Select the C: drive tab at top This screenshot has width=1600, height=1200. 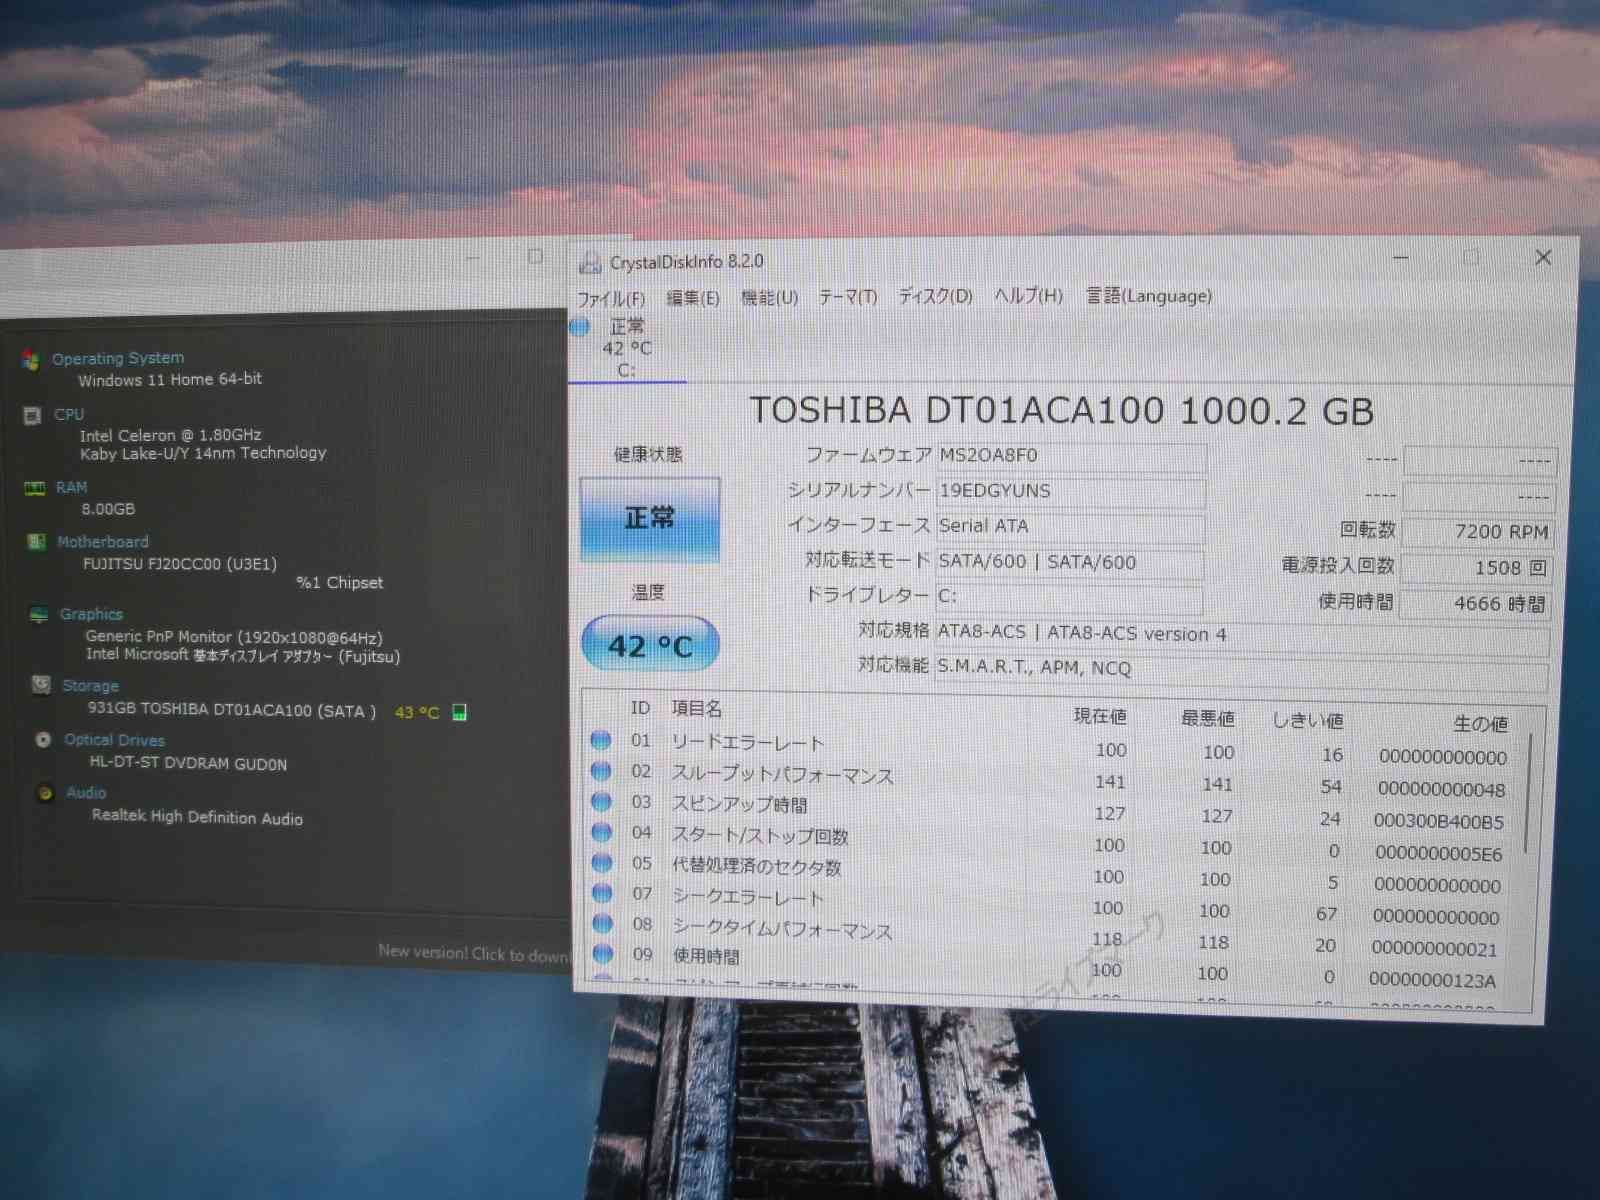point(626,348)
